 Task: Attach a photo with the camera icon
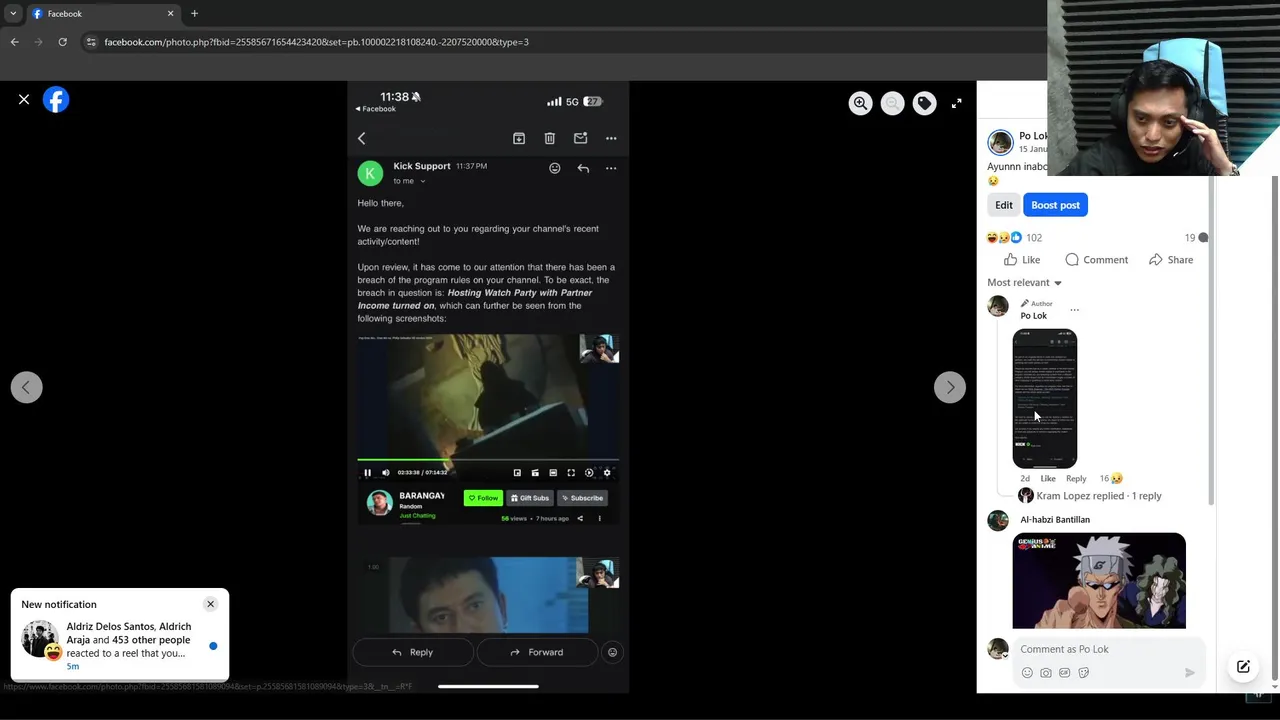[1046, 673]
